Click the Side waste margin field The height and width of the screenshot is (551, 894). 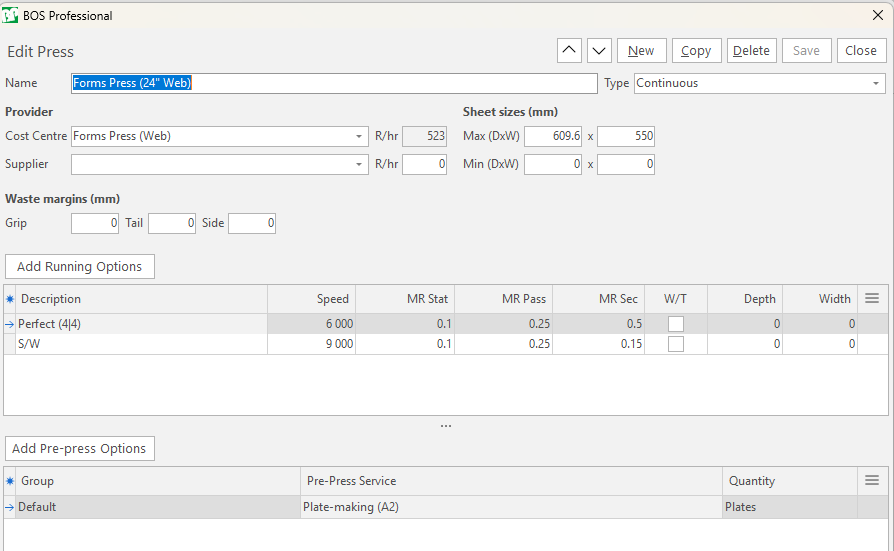coord(252,223)
